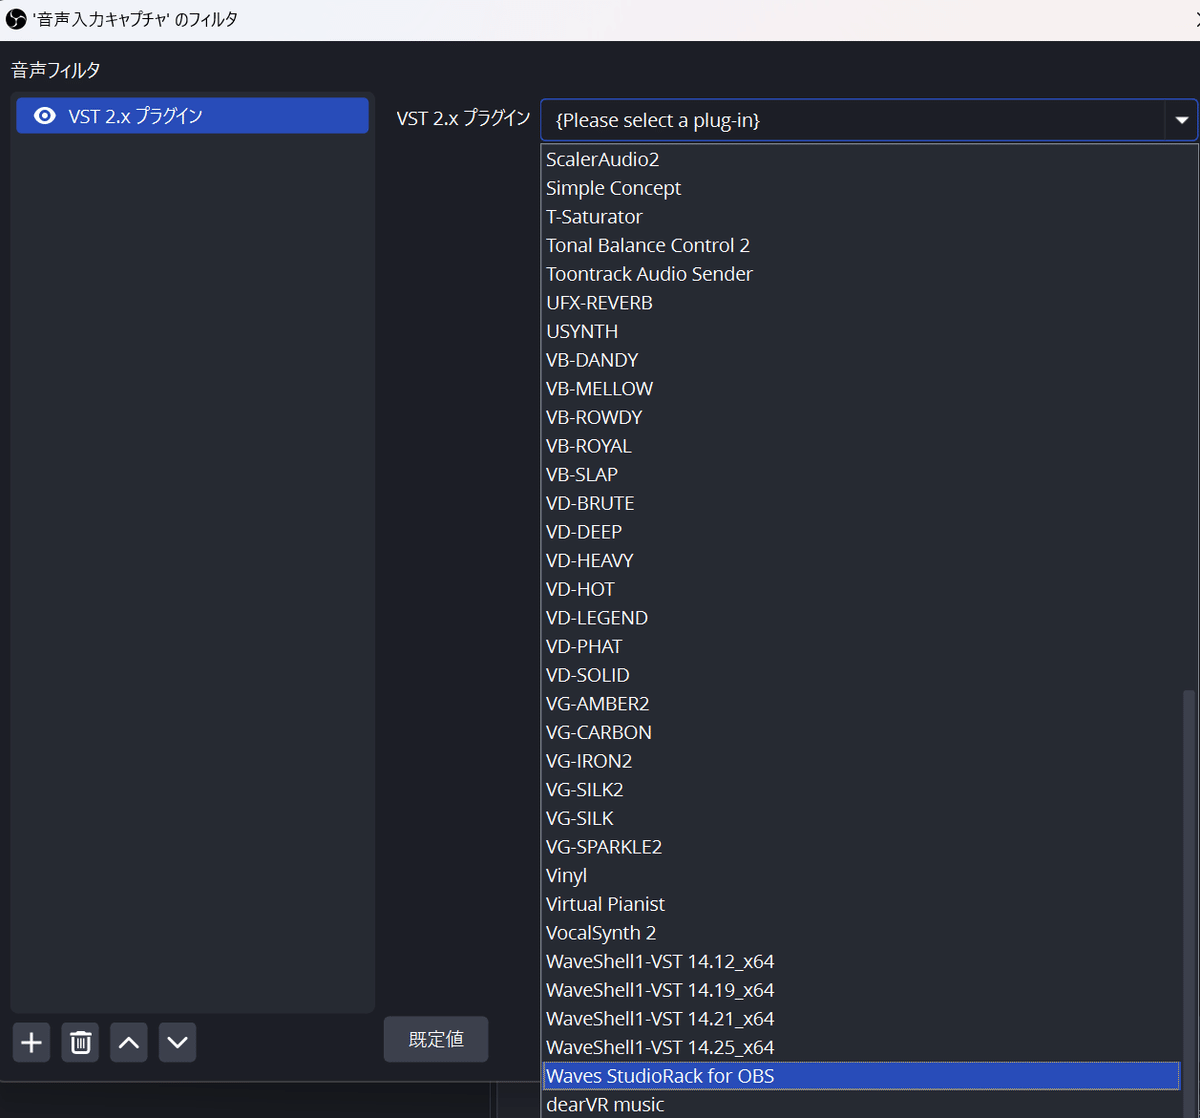Reset with the 既定値 button
This screenshot has width=1200, height=1118.
436,1039
